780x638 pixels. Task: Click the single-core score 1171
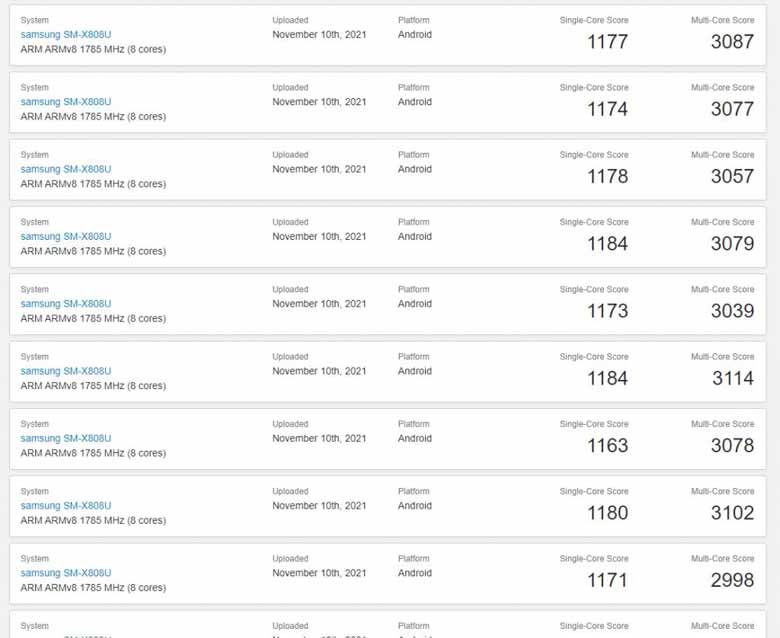[x=607, y=580]
